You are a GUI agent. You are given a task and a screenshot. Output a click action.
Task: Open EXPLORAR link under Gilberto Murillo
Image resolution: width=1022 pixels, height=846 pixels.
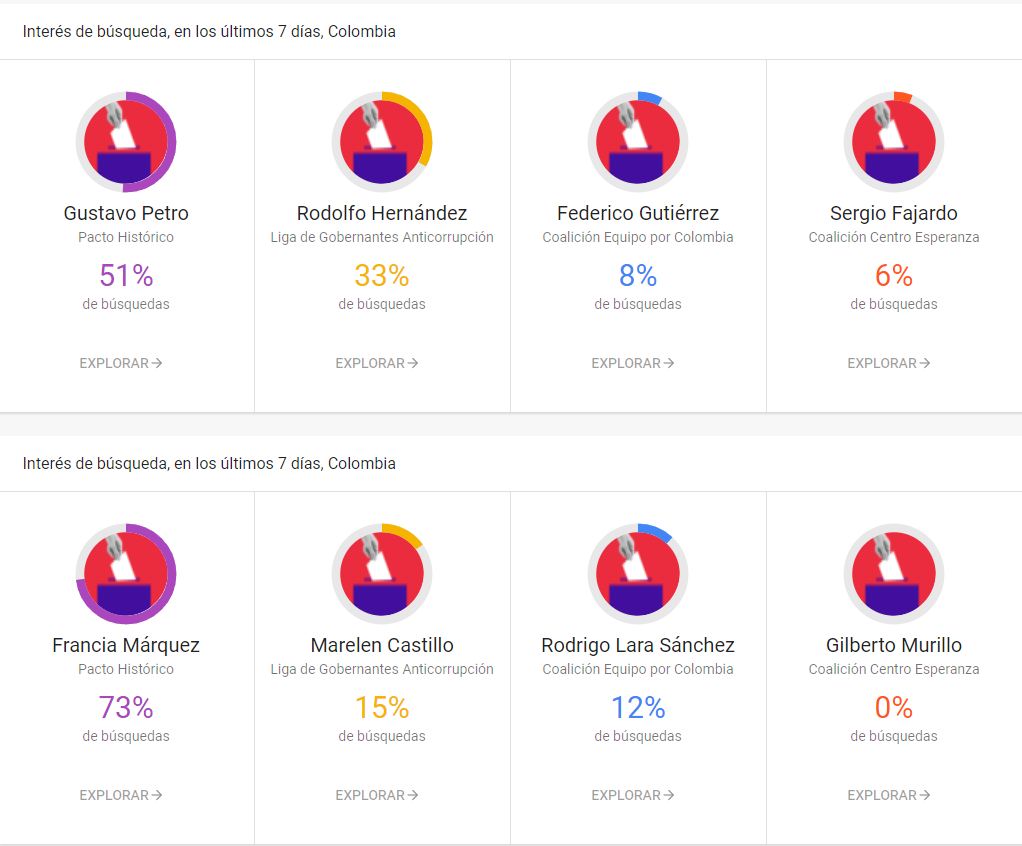coord(889,795)
